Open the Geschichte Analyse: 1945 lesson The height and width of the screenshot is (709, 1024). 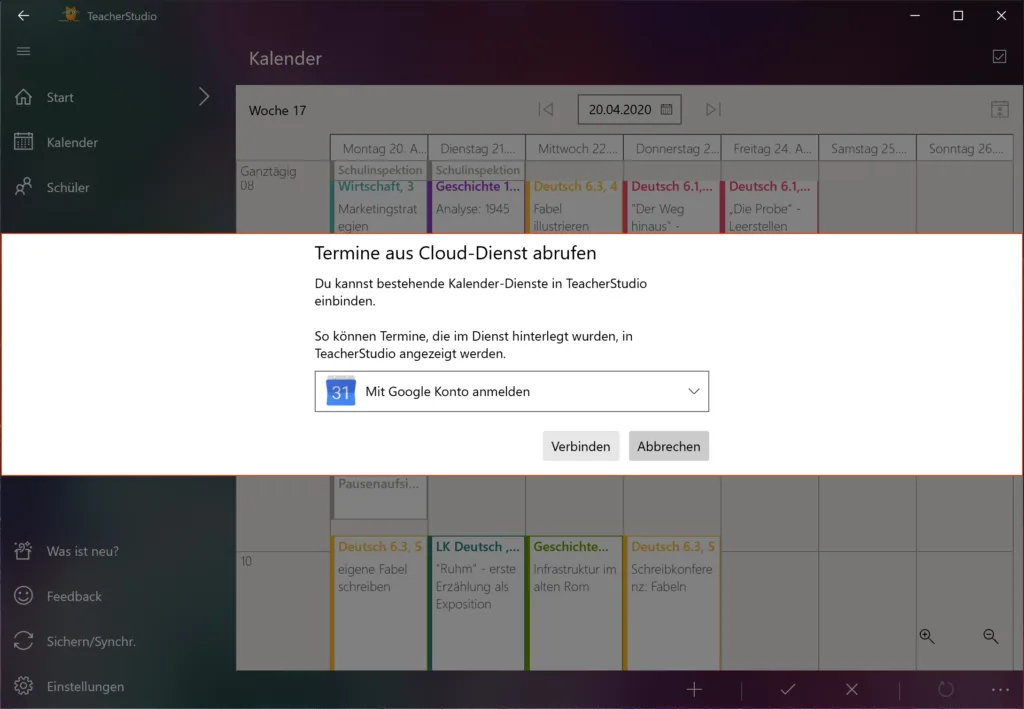point(477,206)
